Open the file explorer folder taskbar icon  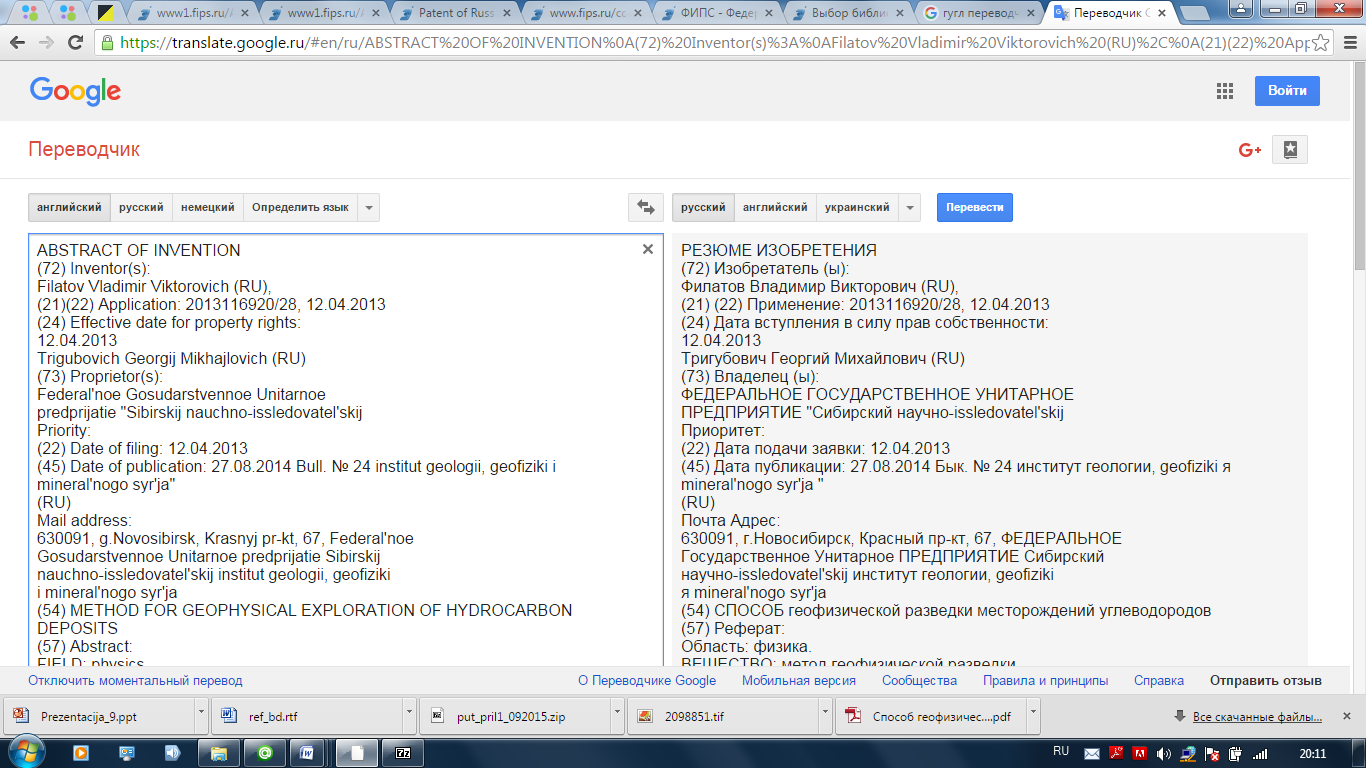(219, 753)
